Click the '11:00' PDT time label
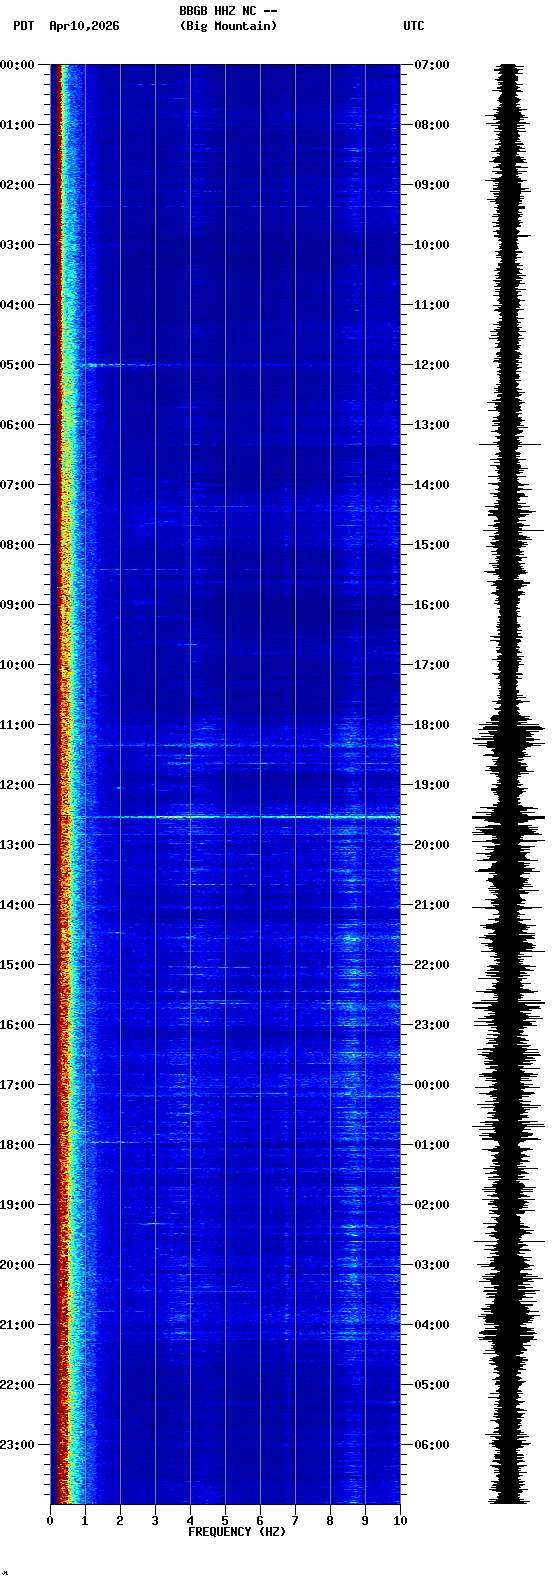Image resolution: width=552 pixels, height=1584 pixels. point(18,725)
